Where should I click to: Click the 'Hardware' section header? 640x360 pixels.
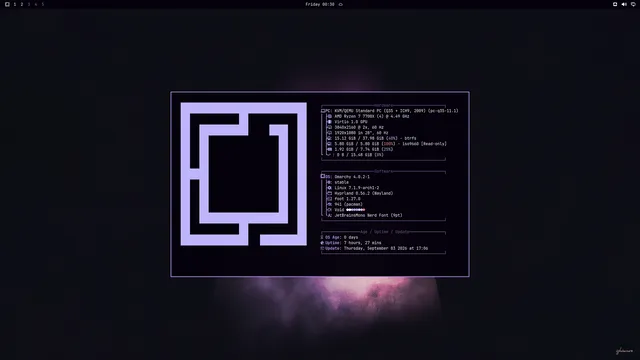click(383, 106)
